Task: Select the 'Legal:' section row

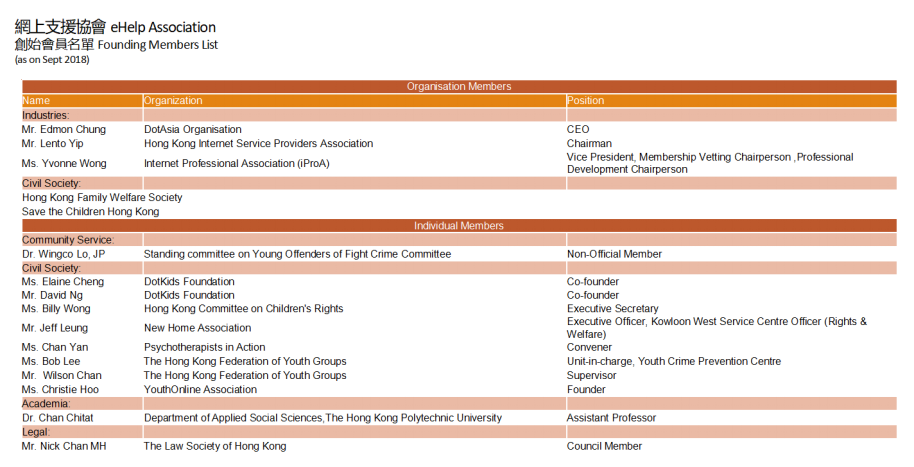Action: 459,432
